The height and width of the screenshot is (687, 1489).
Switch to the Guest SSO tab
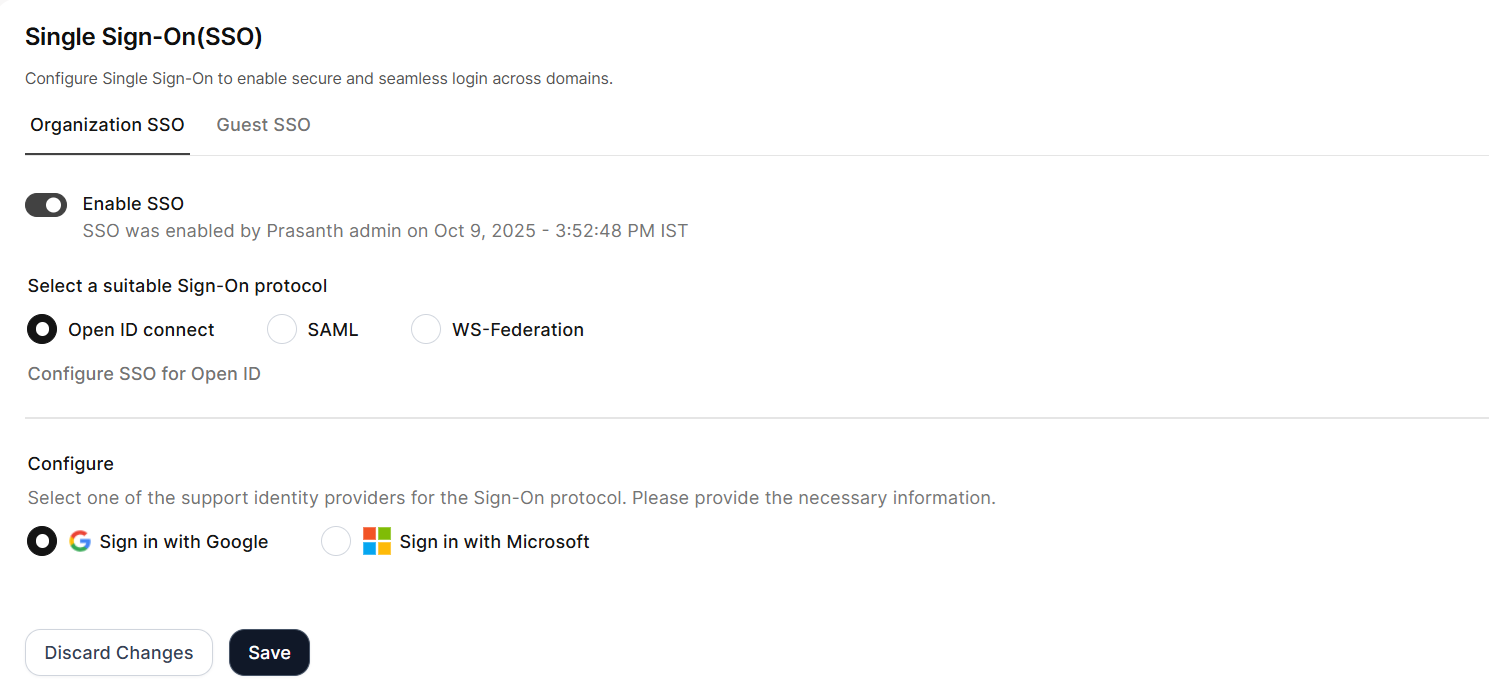pos(263,125)
